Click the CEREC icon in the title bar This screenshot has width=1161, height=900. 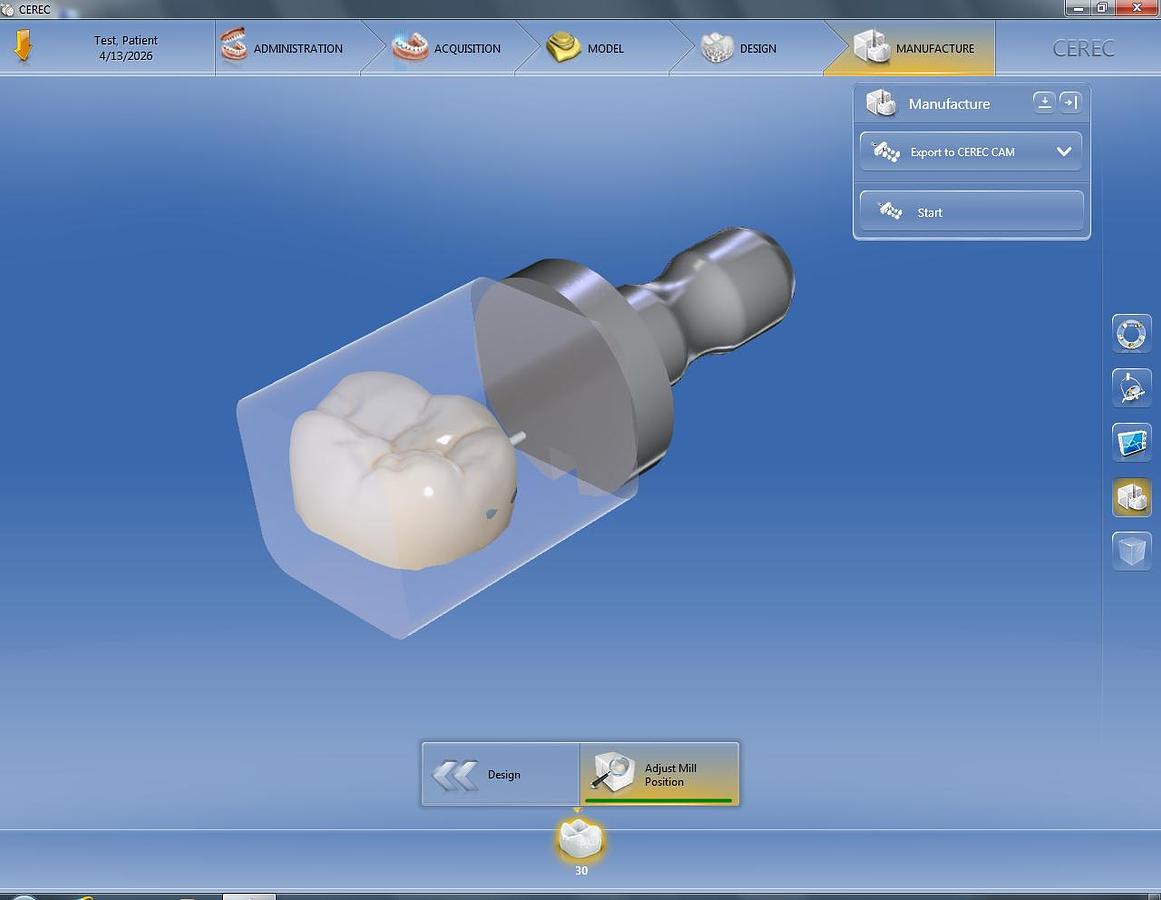tap(9, 9)
